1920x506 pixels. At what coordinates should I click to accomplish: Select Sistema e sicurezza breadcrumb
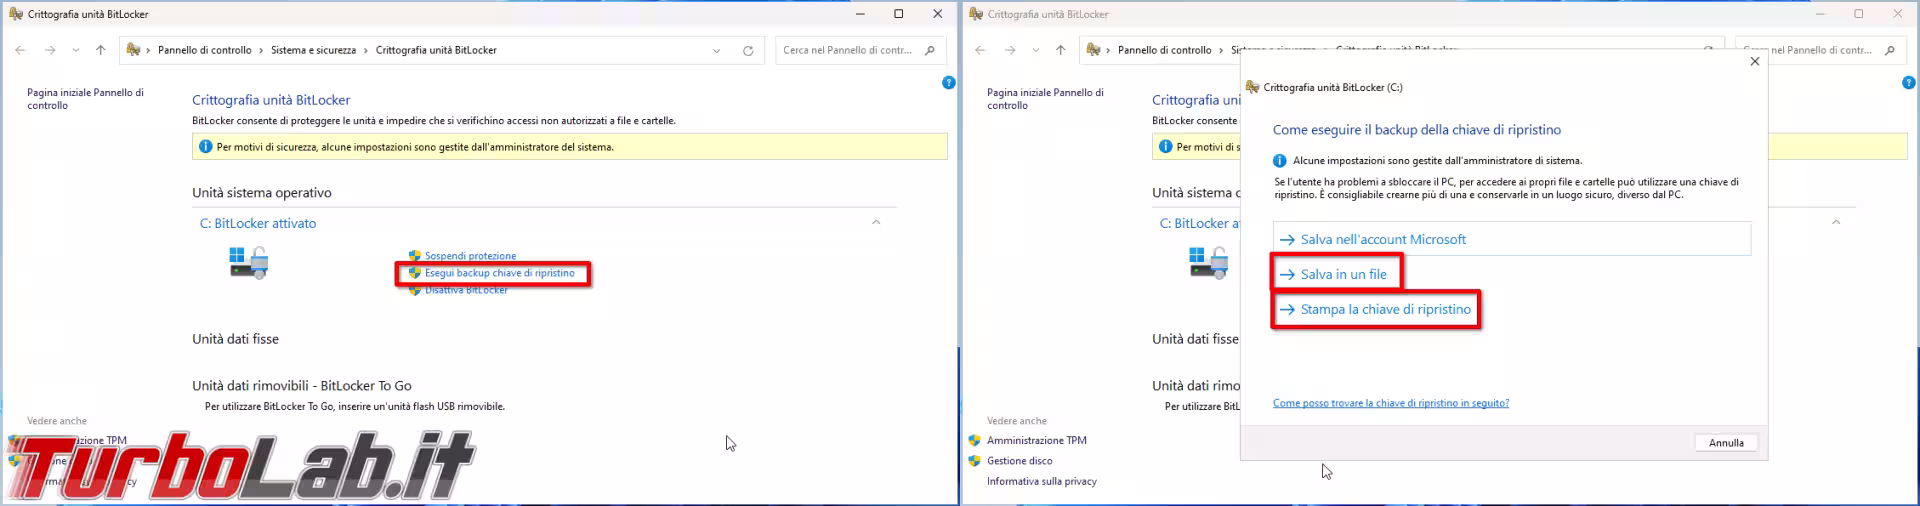(x=313, y=50)
